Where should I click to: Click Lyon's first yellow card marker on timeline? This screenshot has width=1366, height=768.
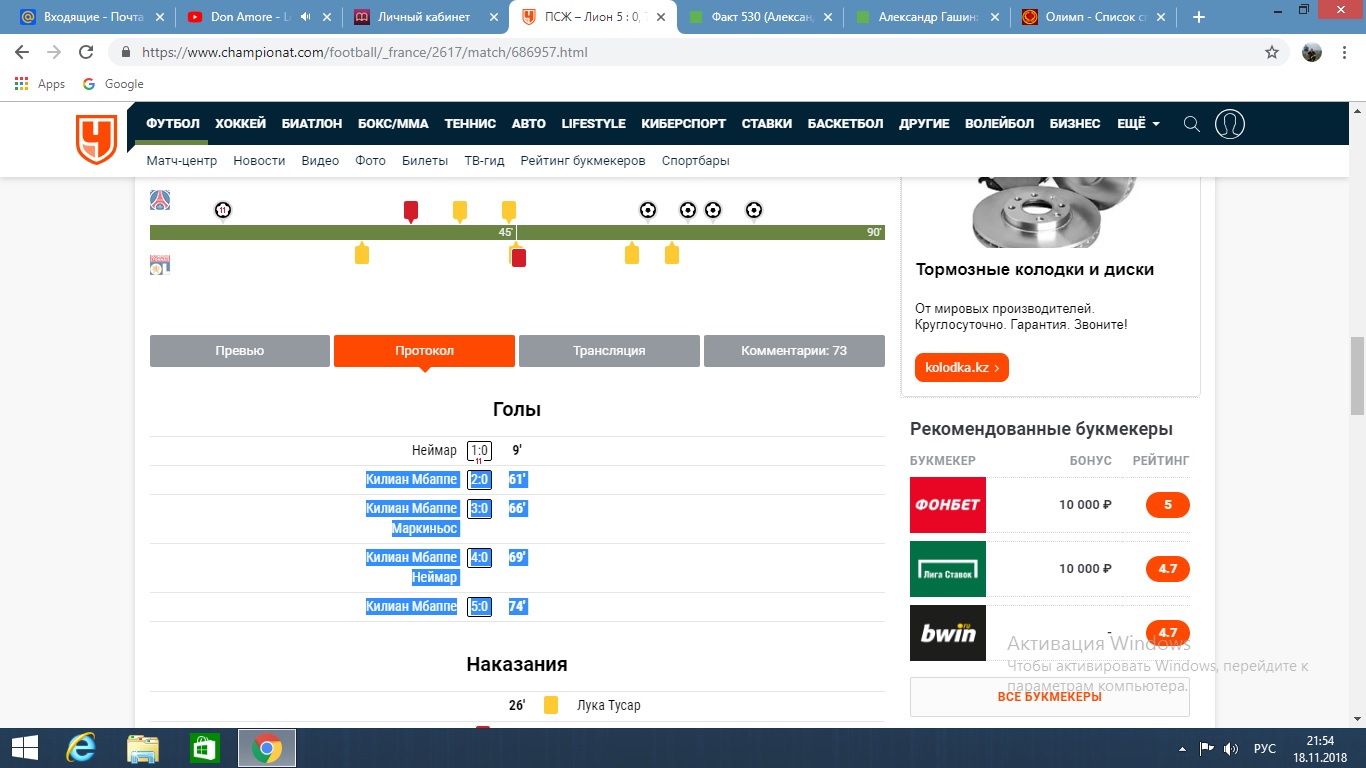click(362, 253)
